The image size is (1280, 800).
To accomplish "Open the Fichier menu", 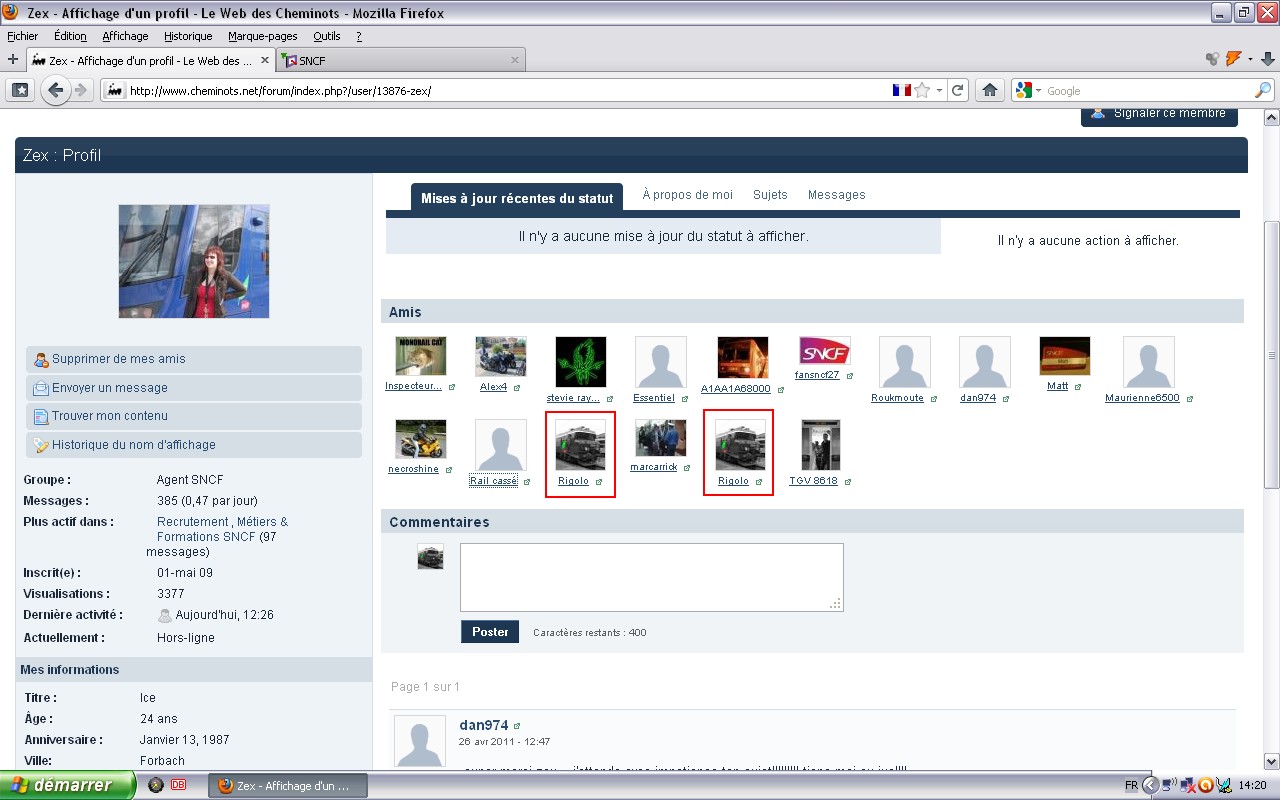I will click(22, 36).
